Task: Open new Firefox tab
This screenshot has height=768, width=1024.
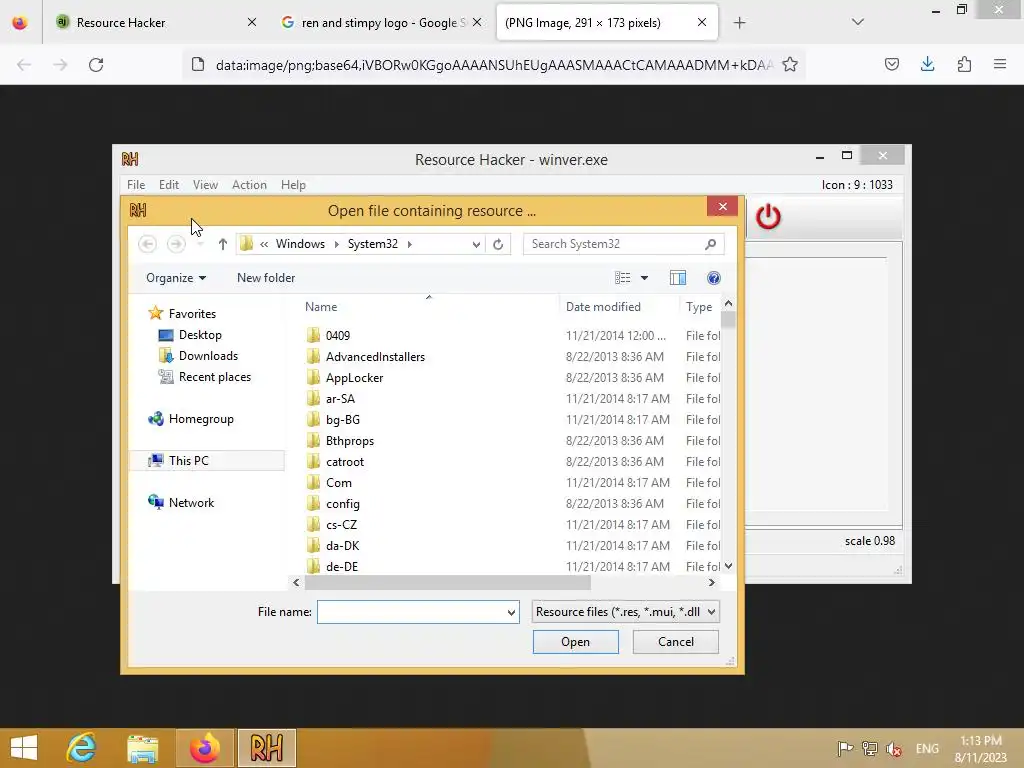Action: coord(739,23)
